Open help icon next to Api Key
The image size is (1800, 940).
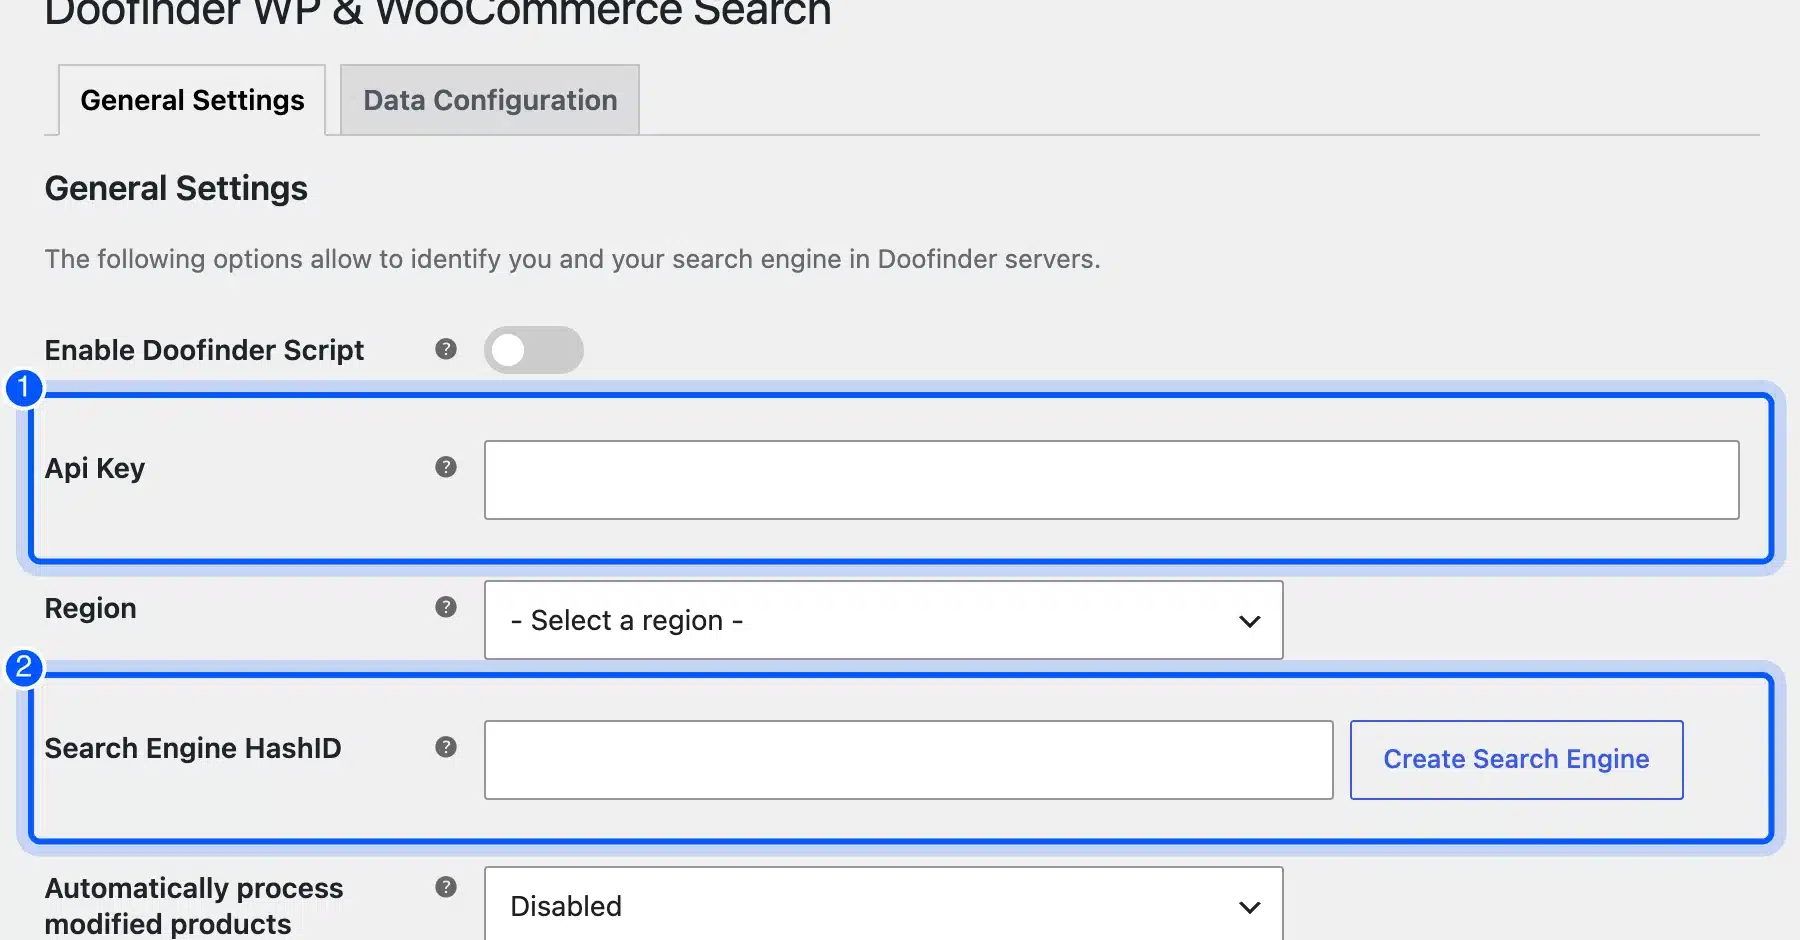[x=446, y=467]
